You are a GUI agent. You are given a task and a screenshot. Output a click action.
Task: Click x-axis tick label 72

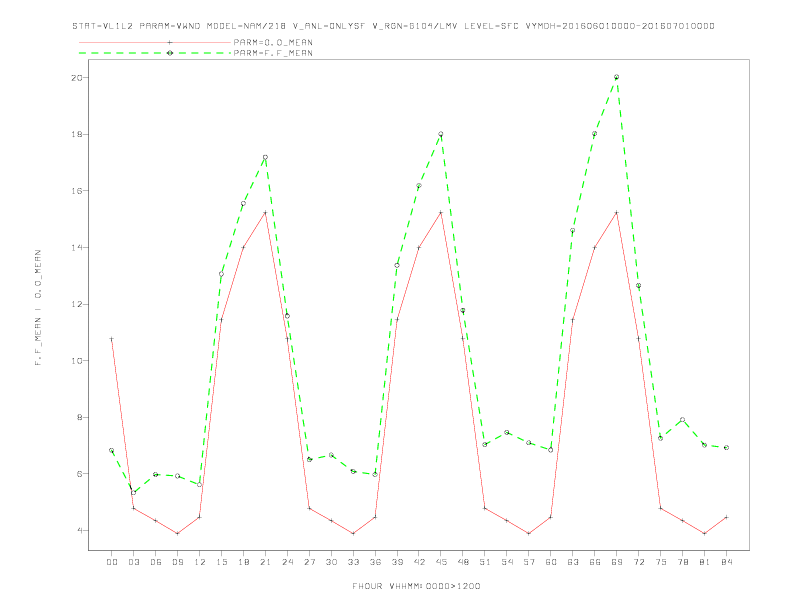[639, 562]
